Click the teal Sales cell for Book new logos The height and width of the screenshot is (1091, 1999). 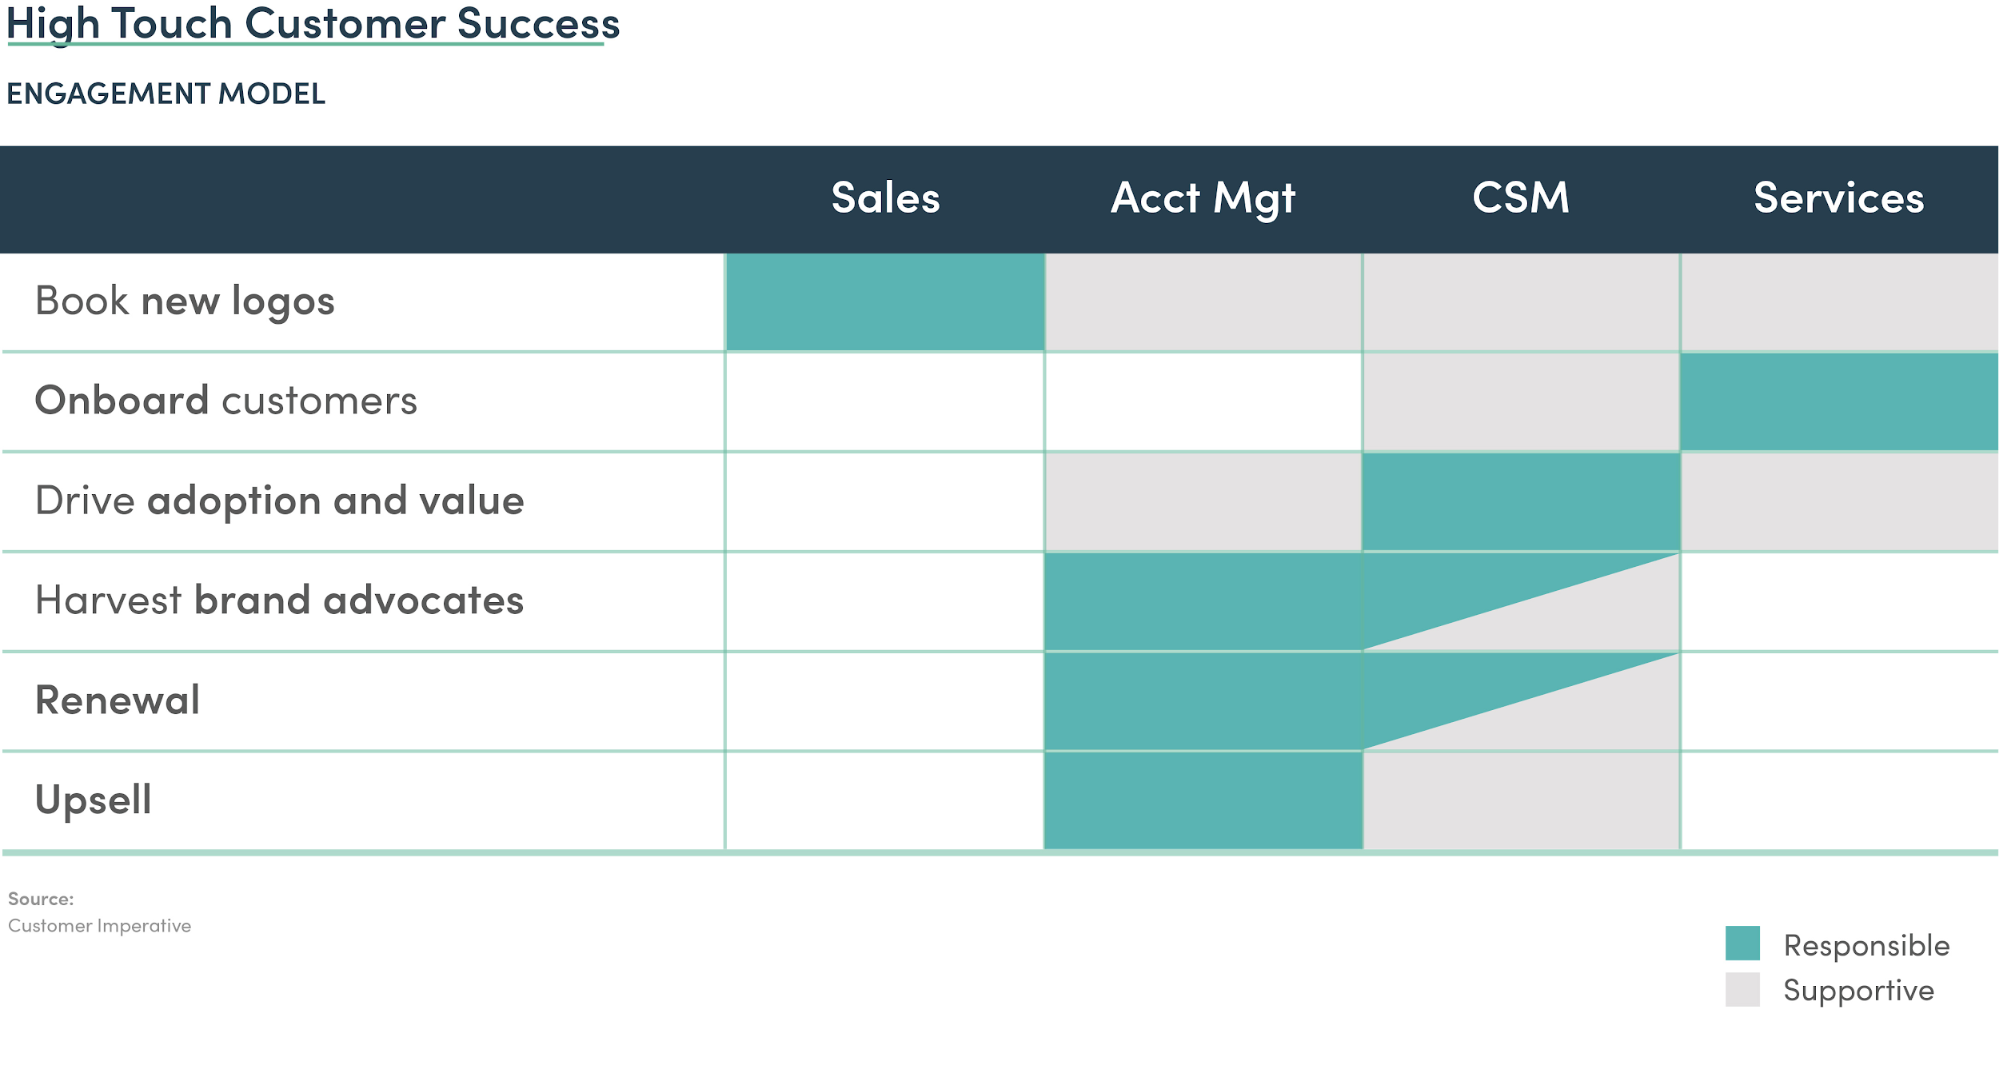click(x=885, y=302)
